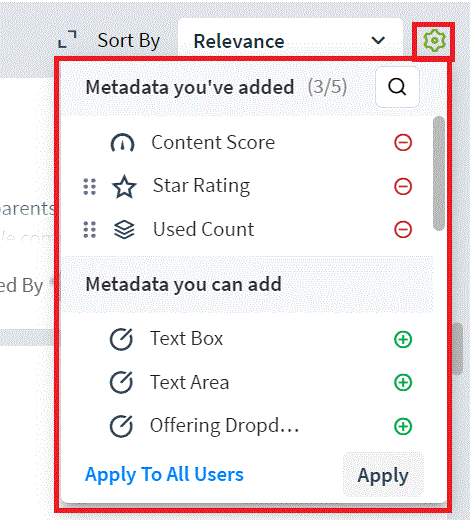Remove Star Rating with red minus
Viewport: 470px width, 520px height.
(x=403, y=186)
